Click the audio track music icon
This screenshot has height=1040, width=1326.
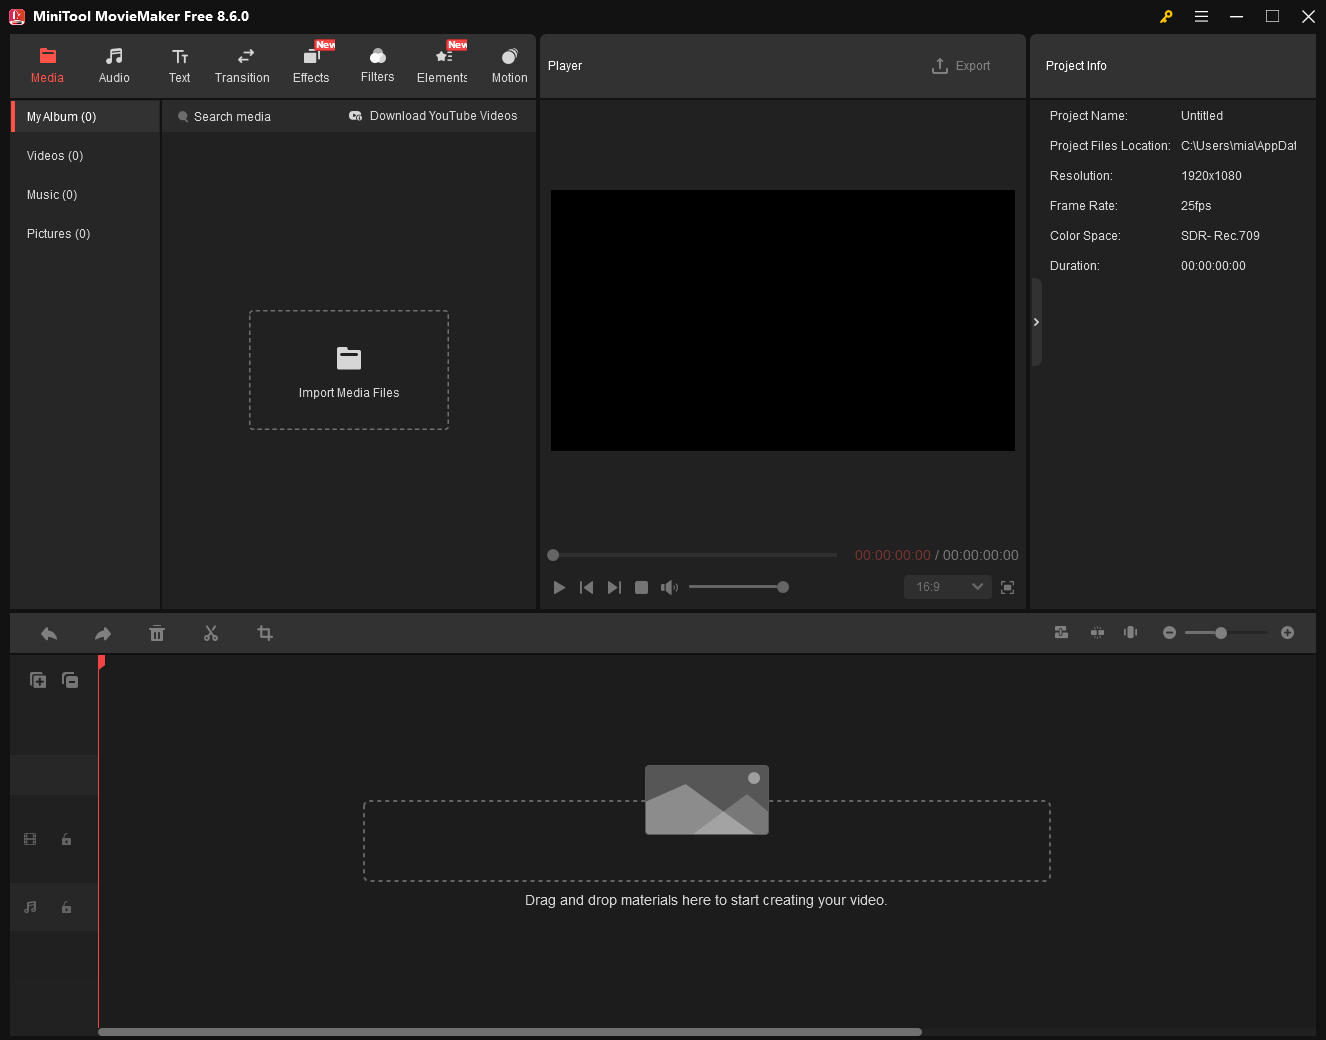(30, 908)
